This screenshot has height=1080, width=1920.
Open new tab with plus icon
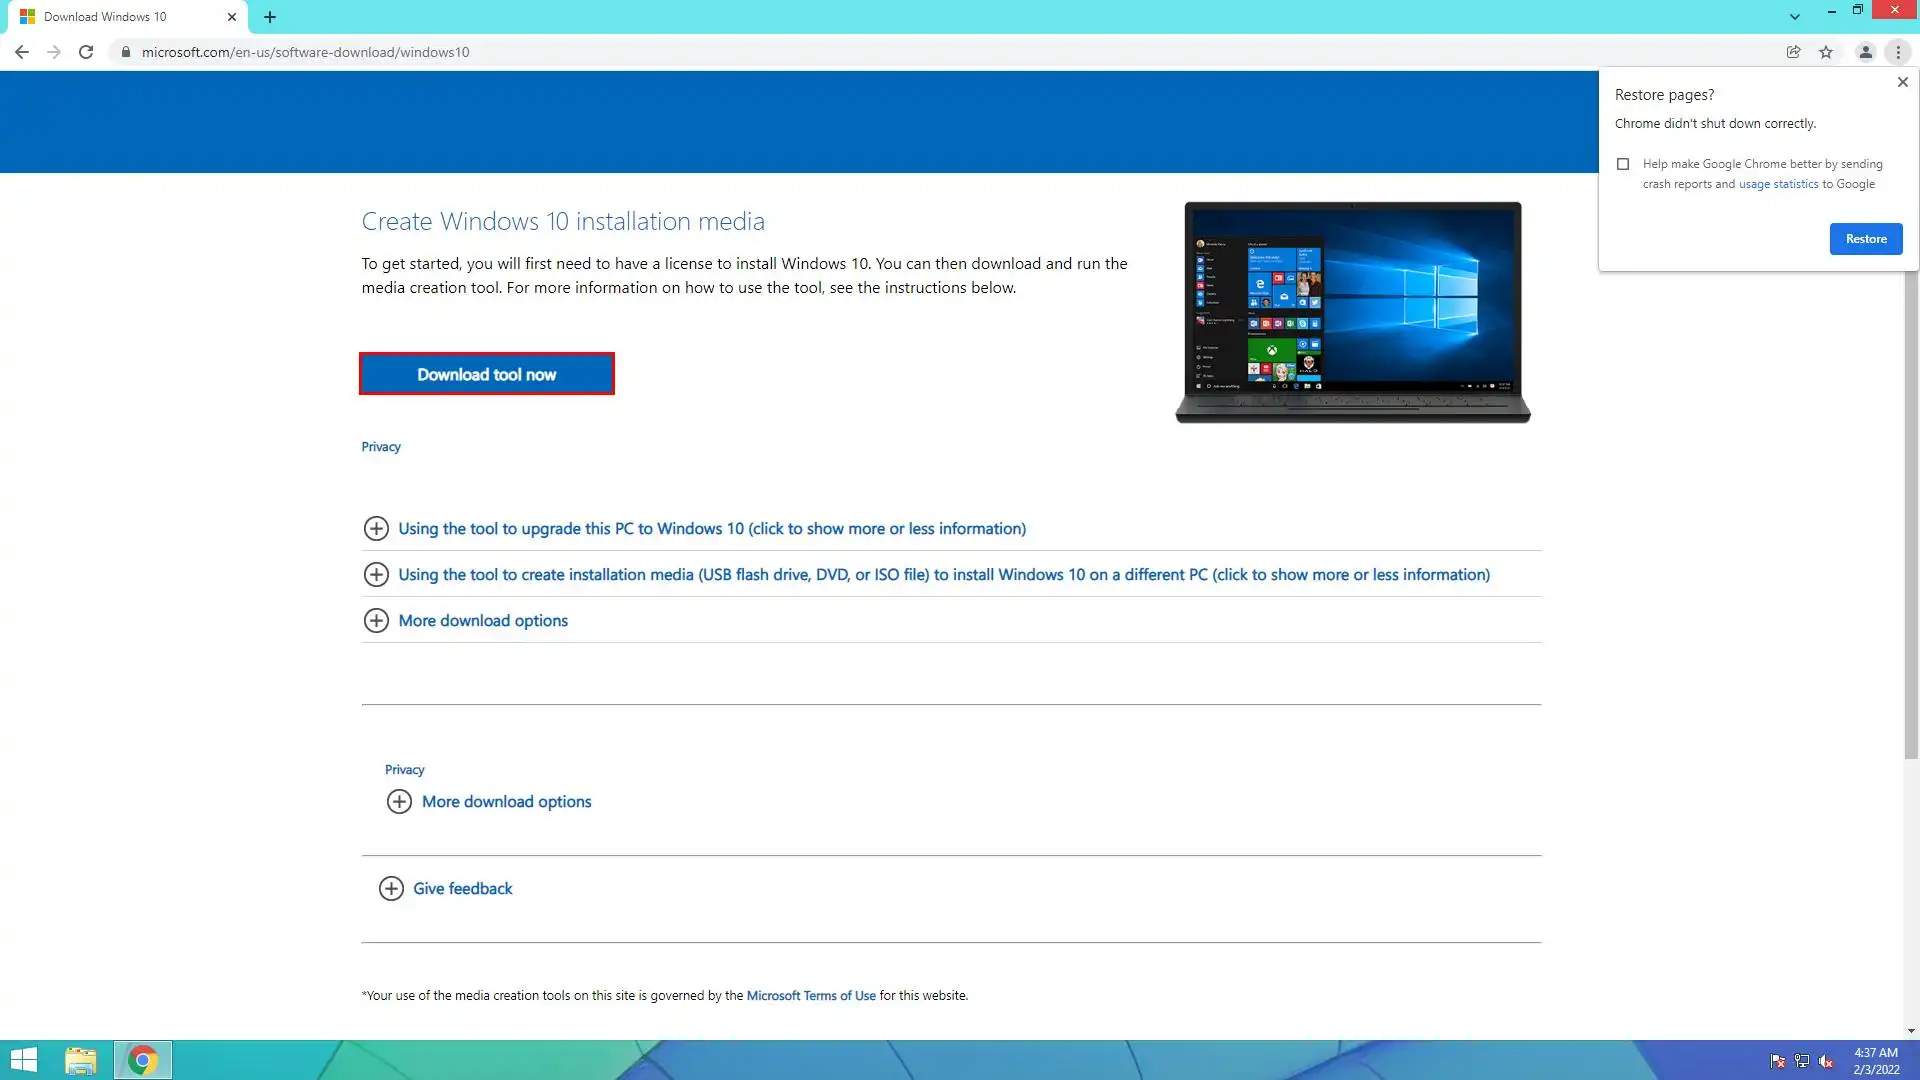(x=270, y=17)
